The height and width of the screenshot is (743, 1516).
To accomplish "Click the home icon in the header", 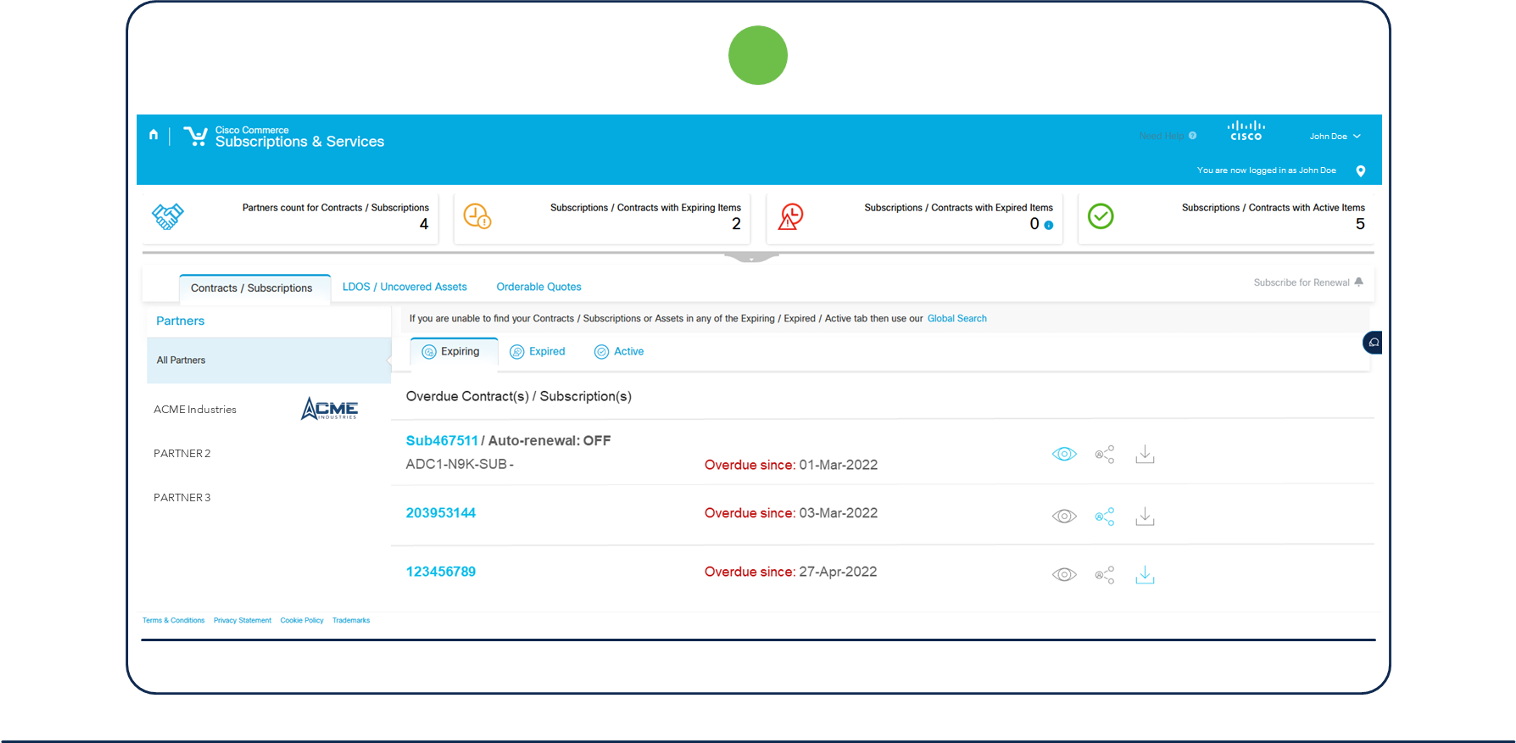I will click(x=153, y=133).
